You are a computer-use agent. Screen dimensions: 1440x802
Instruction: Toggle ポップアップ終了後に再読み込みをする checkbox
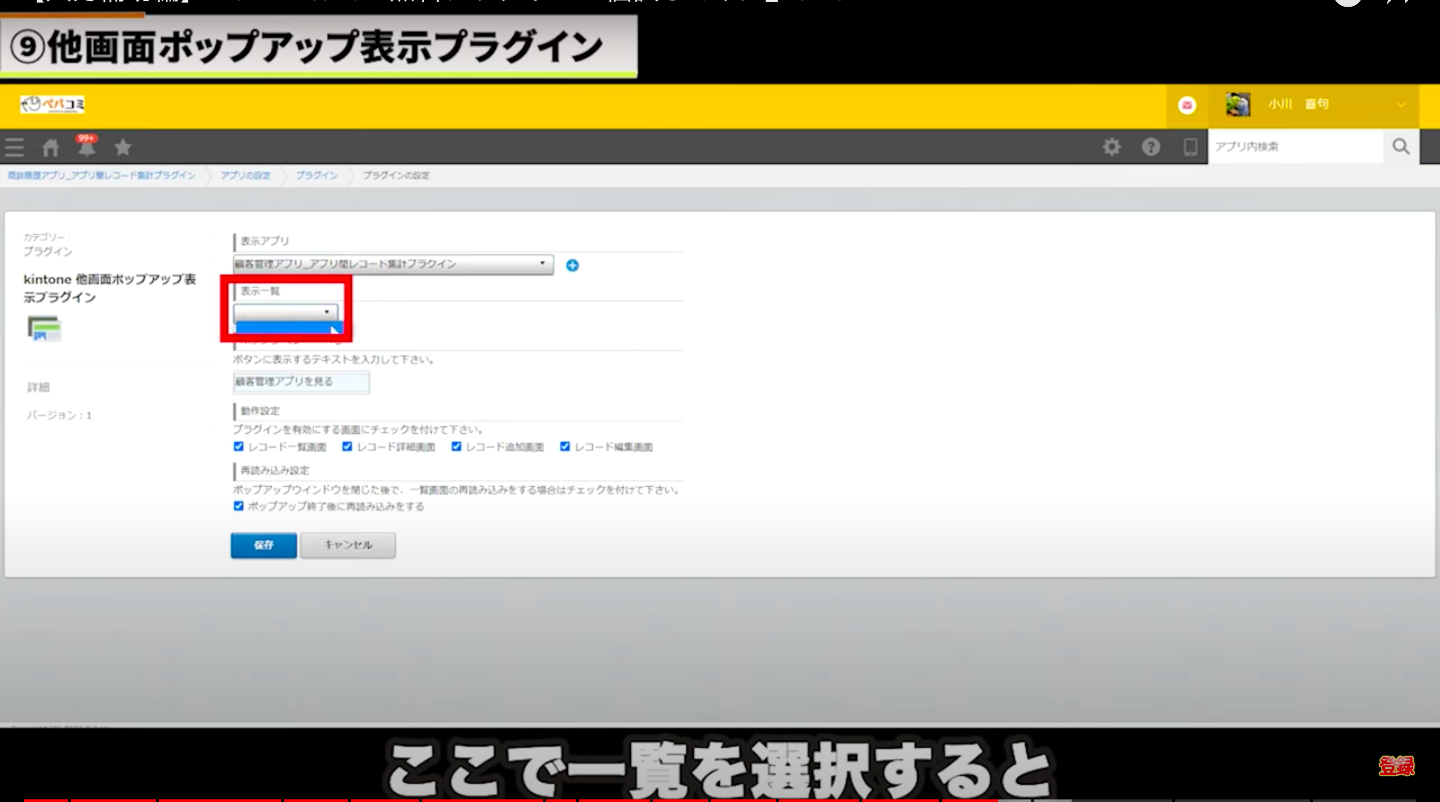point(239,506)
